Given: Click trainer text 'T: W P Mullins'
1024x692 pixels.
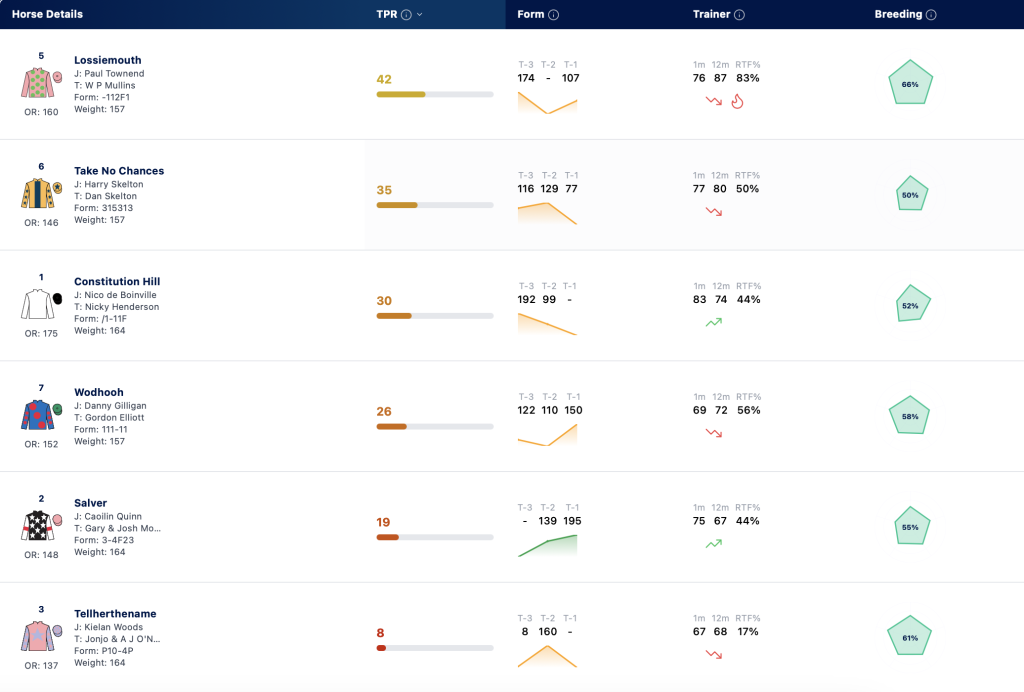Looking at the screenshot, I should point(104,86).
